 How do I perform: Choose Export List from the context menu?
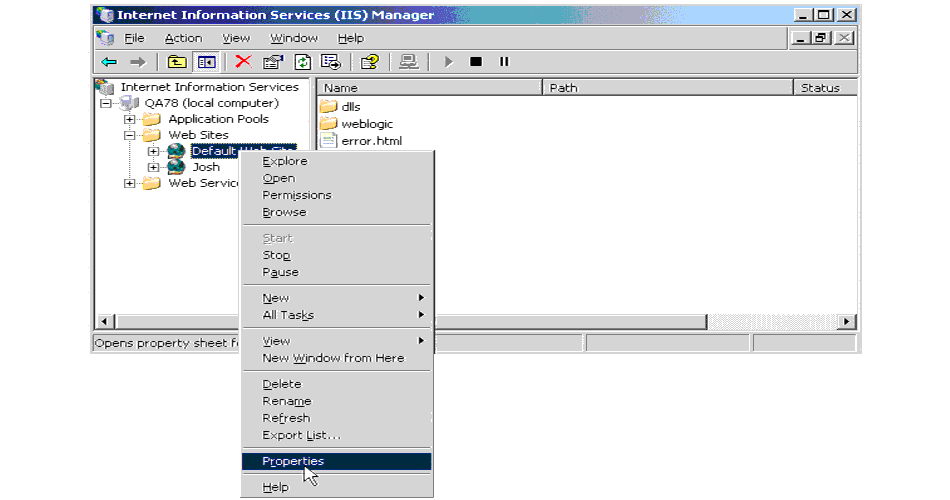[336, 435]
